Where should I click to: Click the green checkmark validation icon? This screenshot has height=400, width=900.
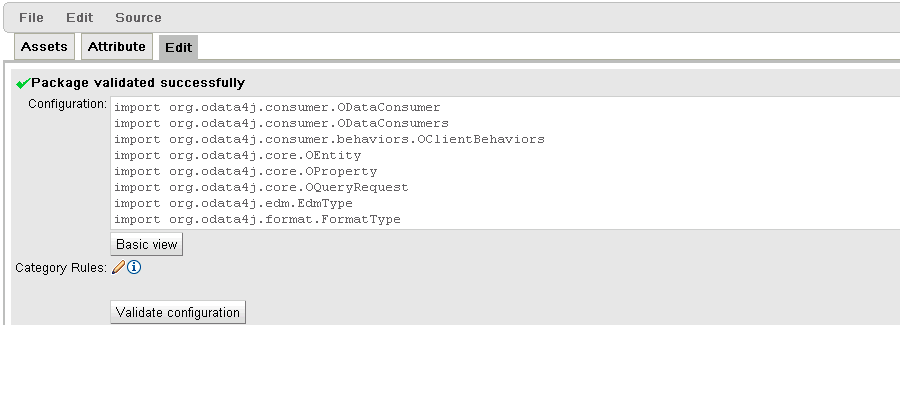click(23, 84)
